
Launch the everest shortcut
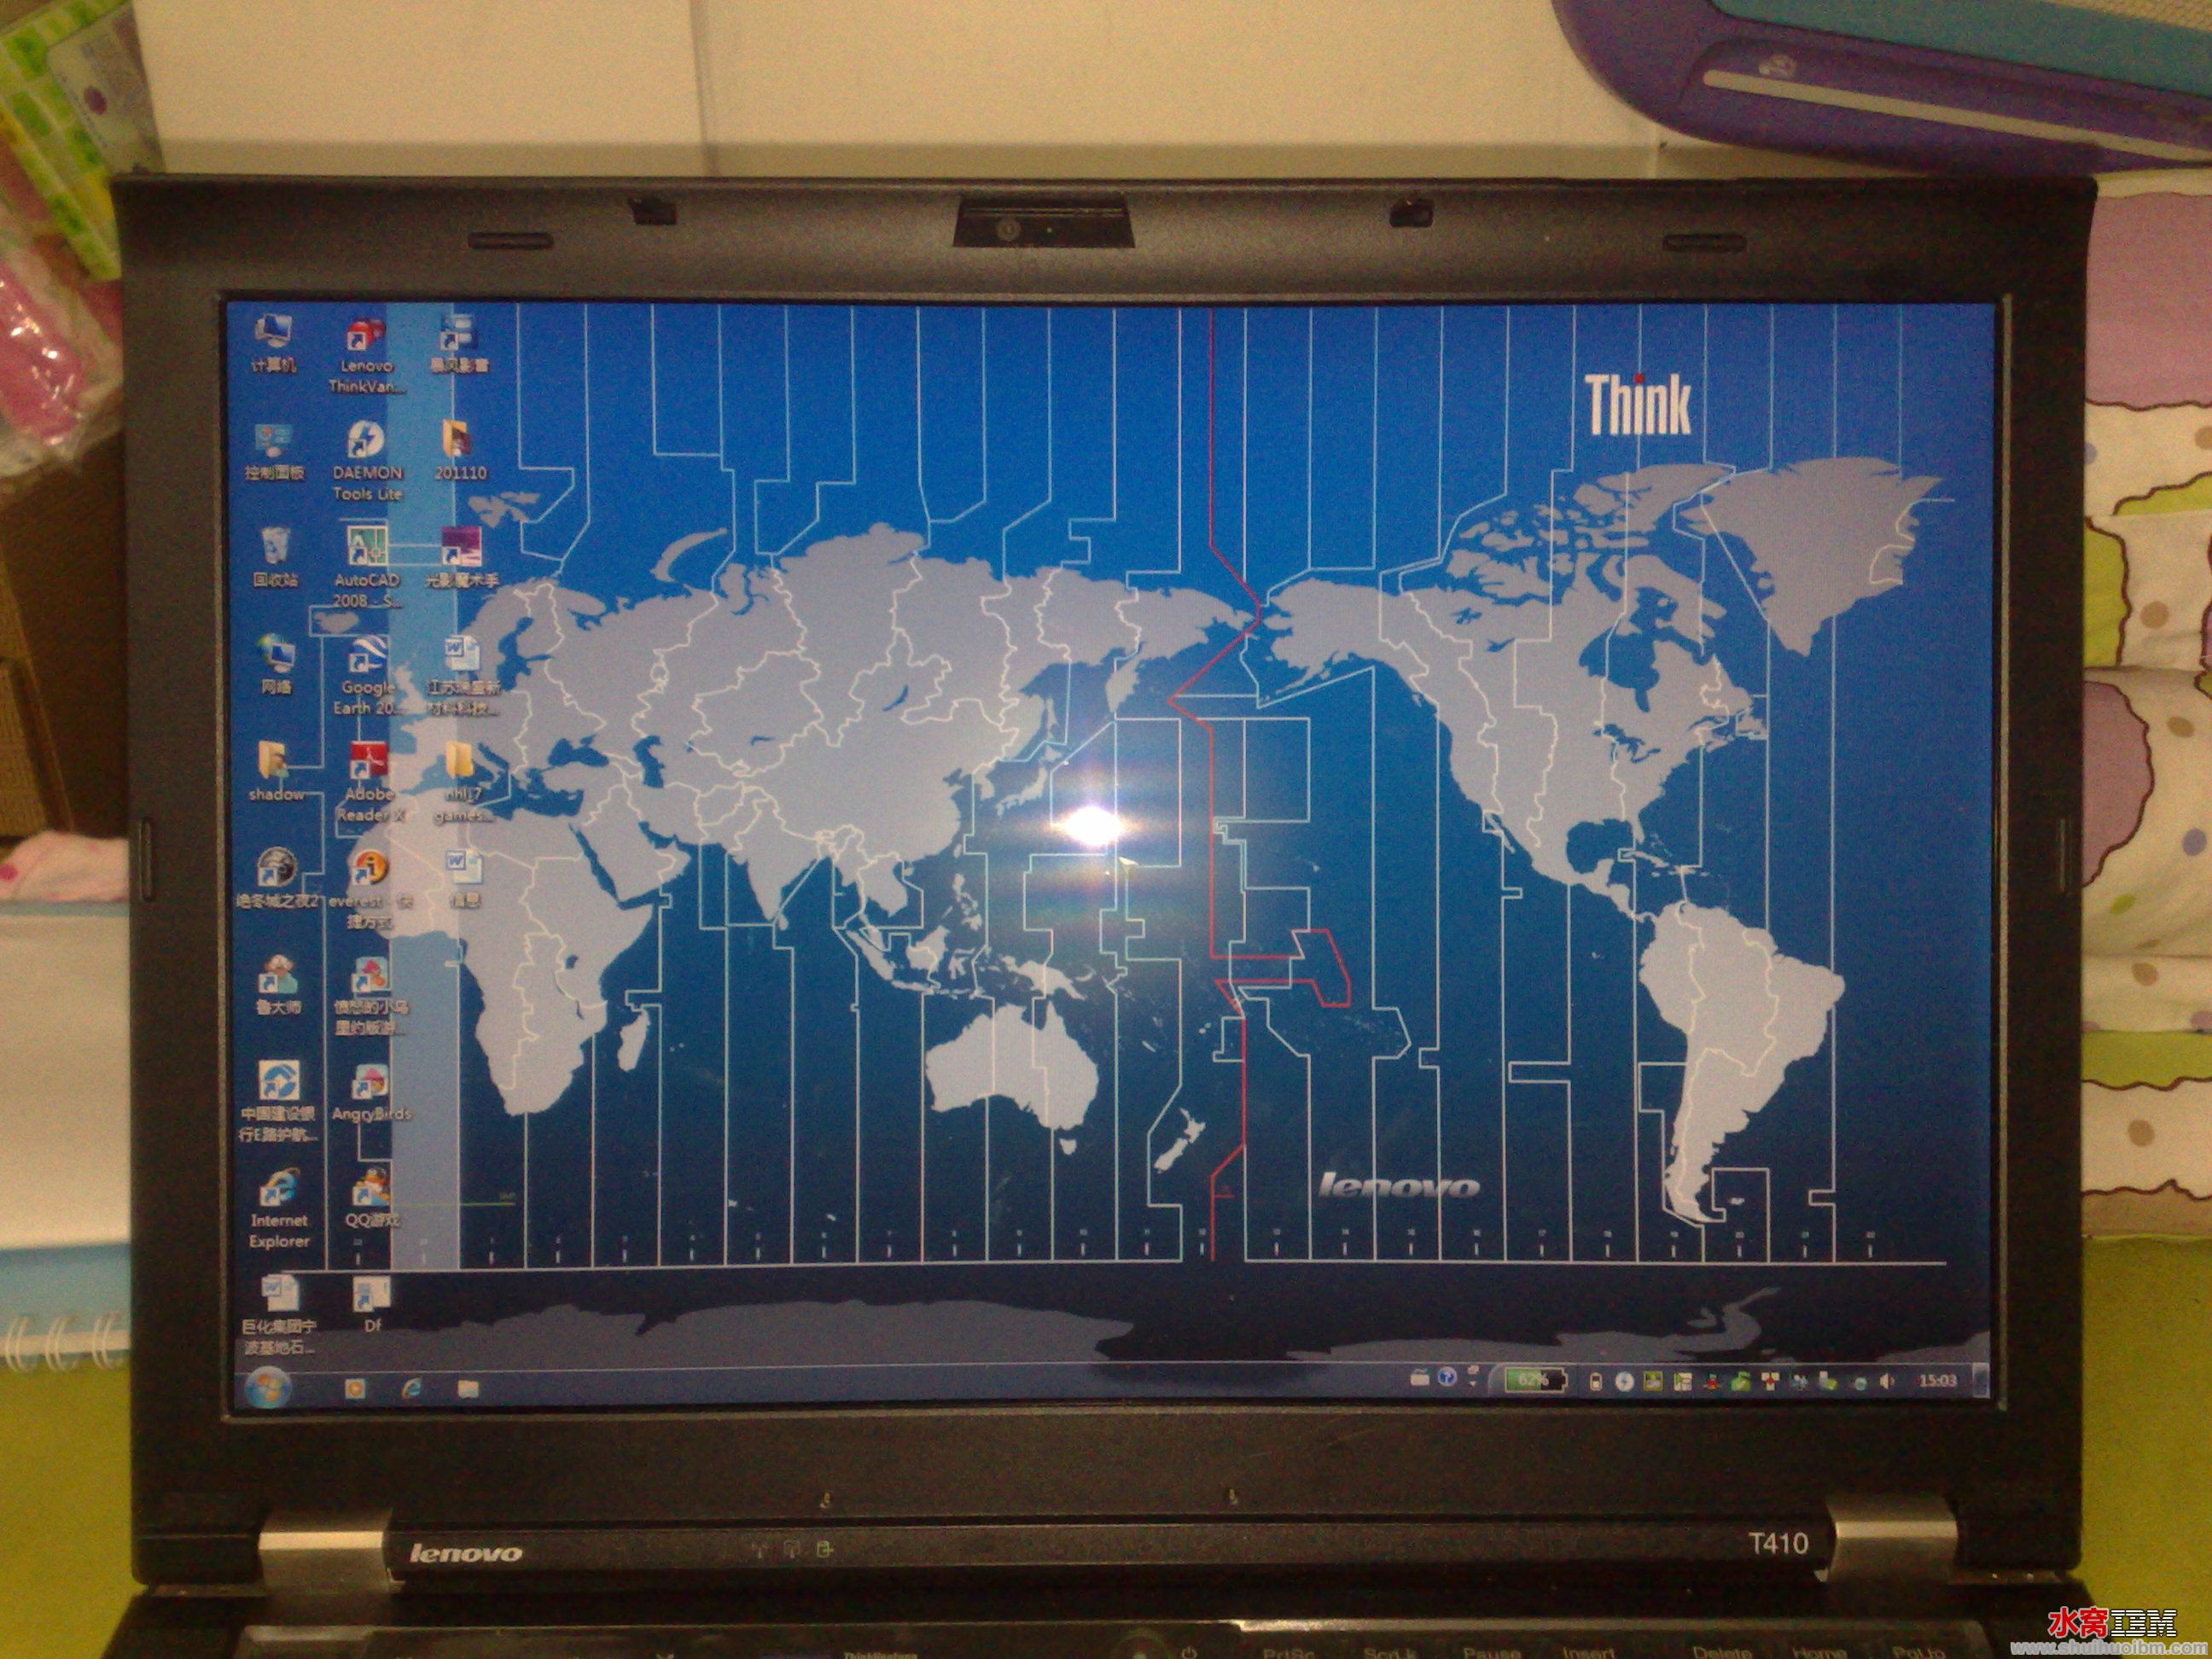(x=370, y=888)
